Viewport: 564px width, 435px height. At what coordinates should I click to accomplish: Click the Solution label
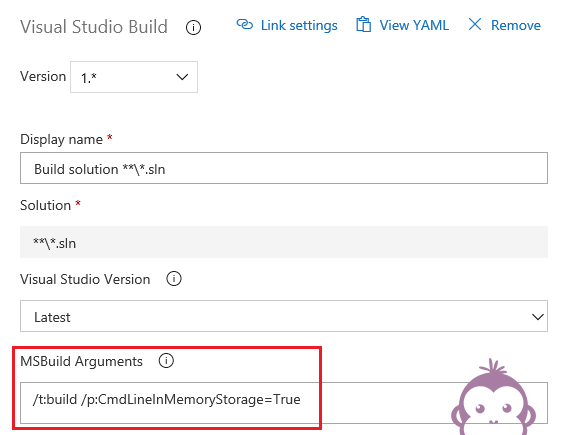(45, 205)
